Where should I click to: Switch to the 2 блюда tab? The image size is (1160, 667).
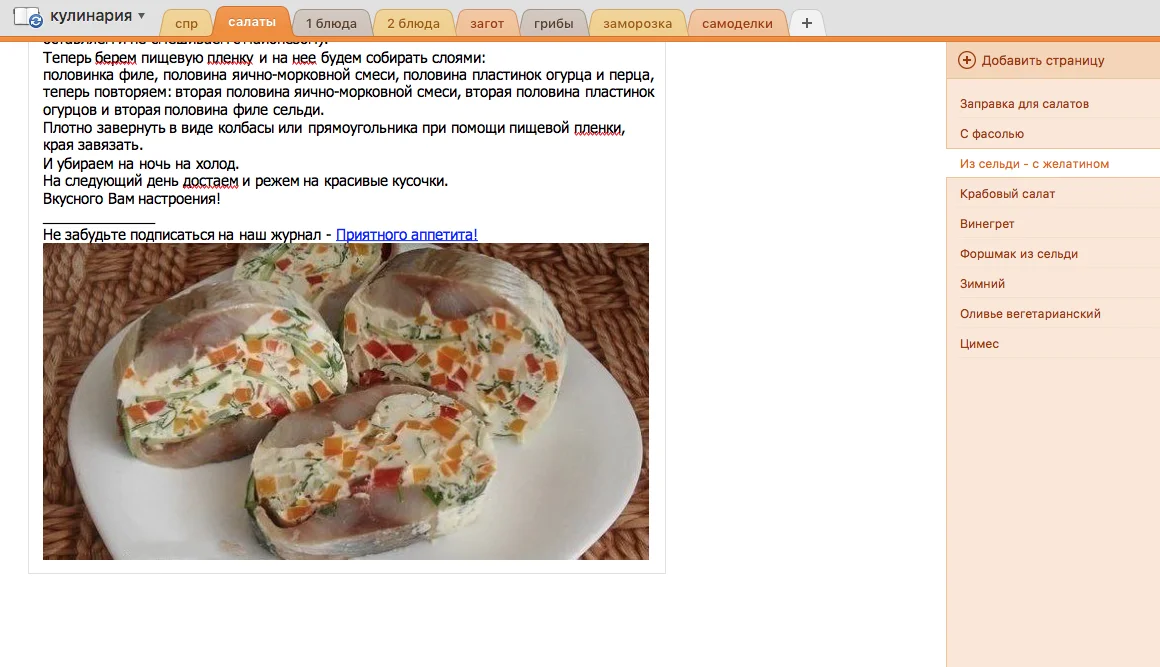tap(413, 24)
